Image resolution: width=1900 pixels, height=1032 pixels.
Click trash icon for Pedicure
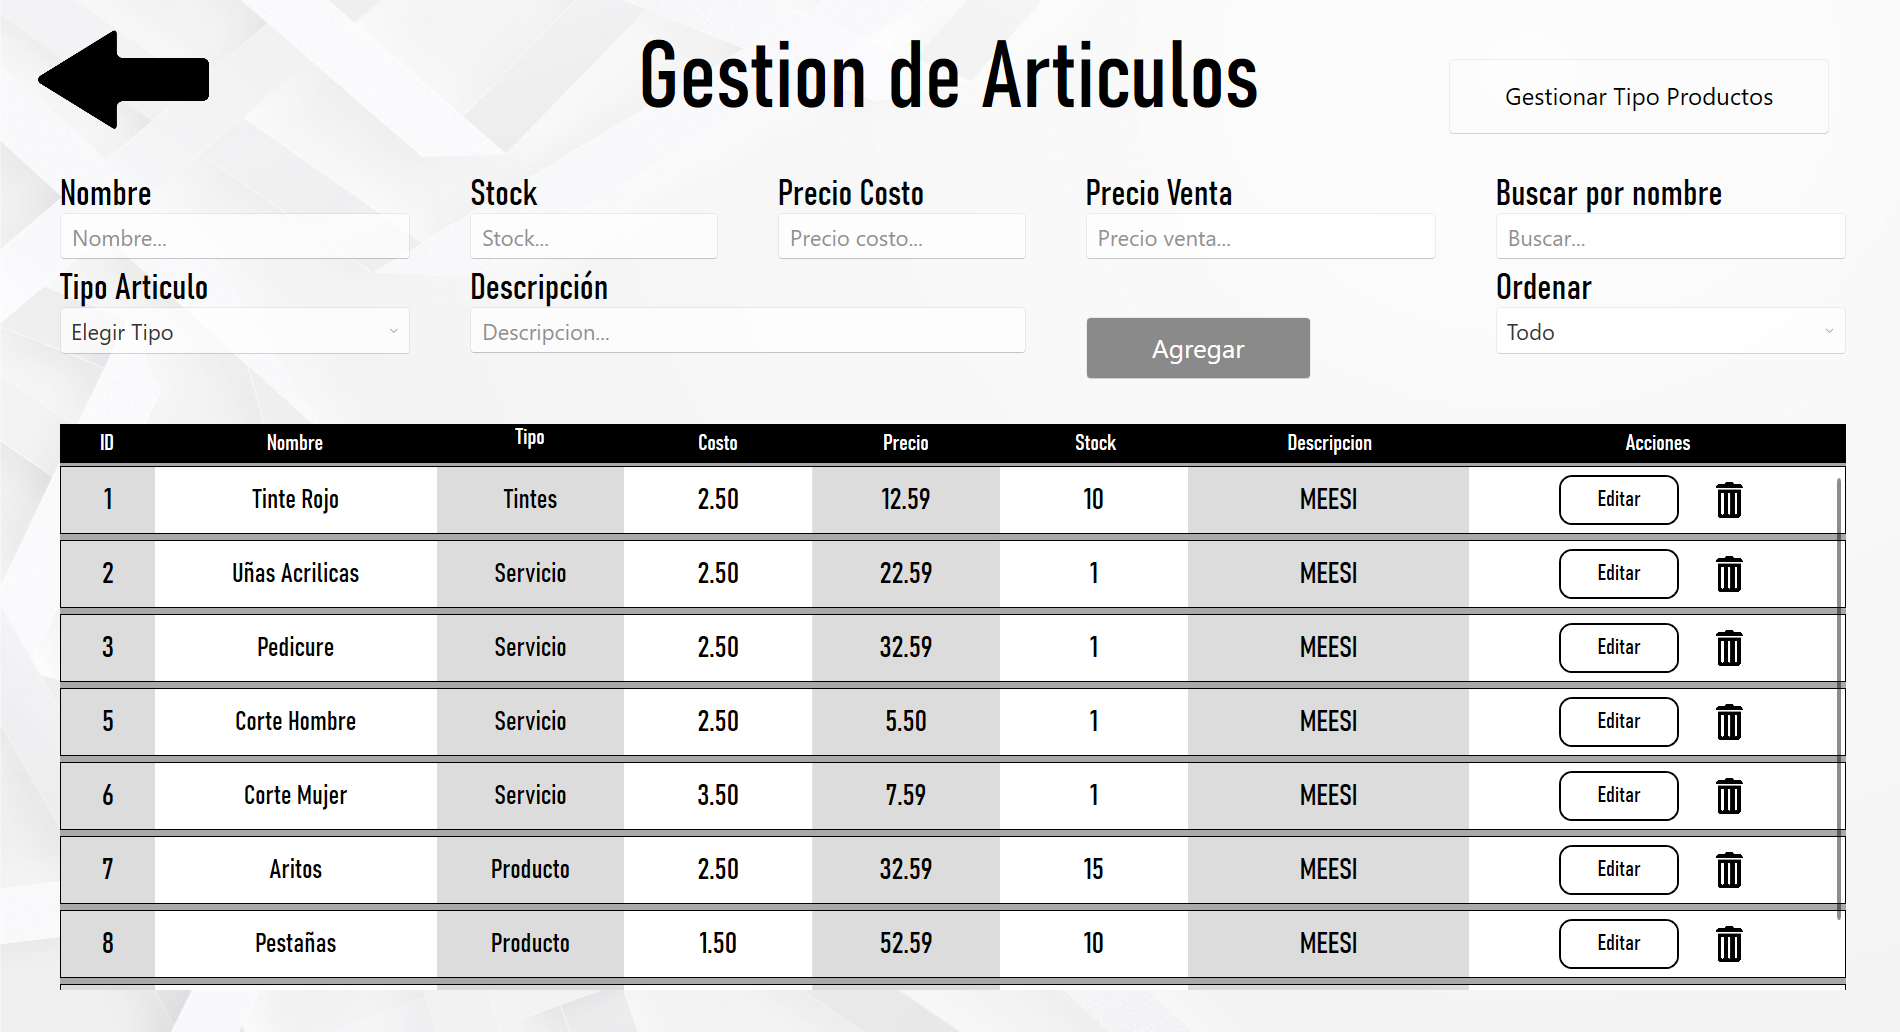[x=1729, y=648]
